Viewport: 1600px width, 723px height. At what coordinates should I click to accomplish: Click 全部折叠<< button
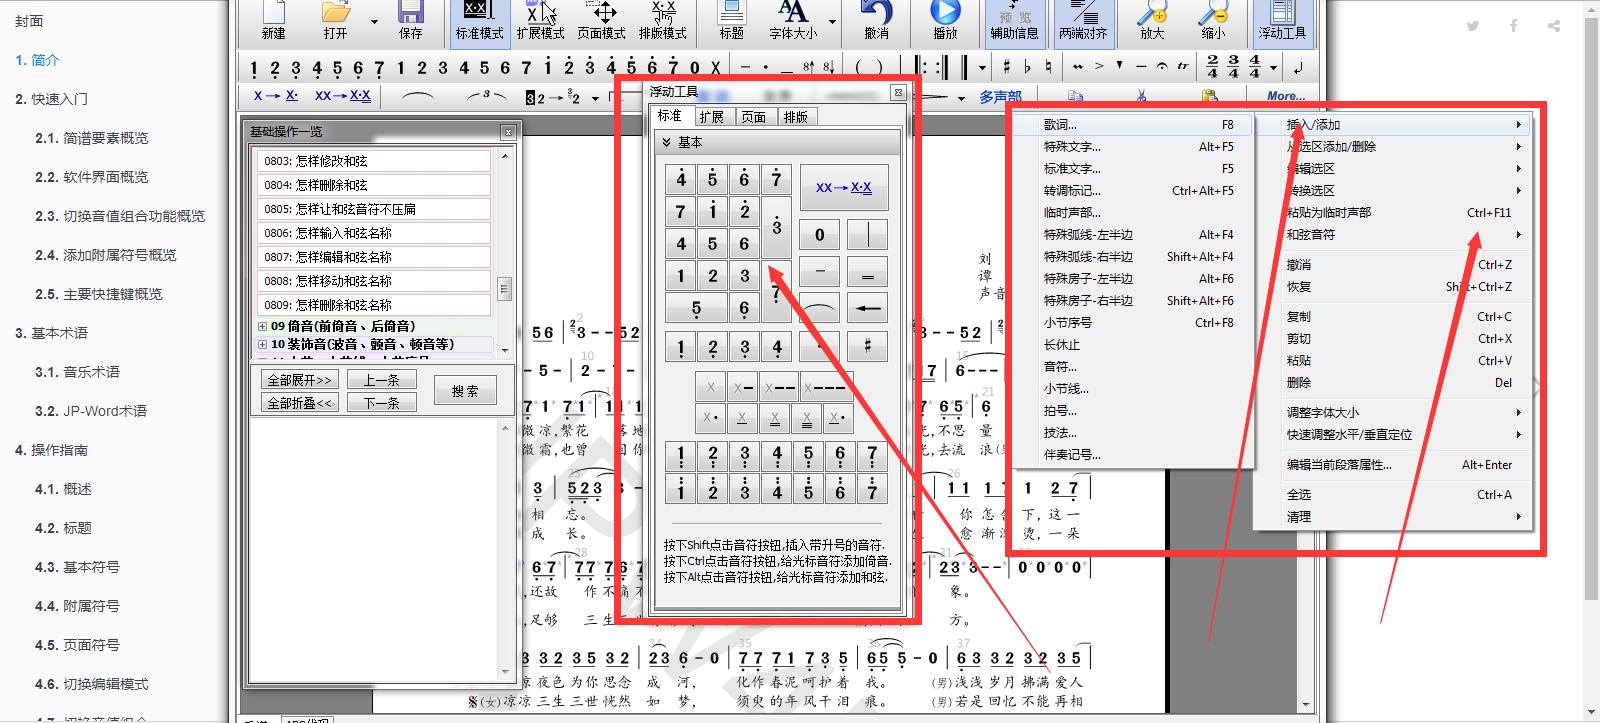(x=299, y=402)
